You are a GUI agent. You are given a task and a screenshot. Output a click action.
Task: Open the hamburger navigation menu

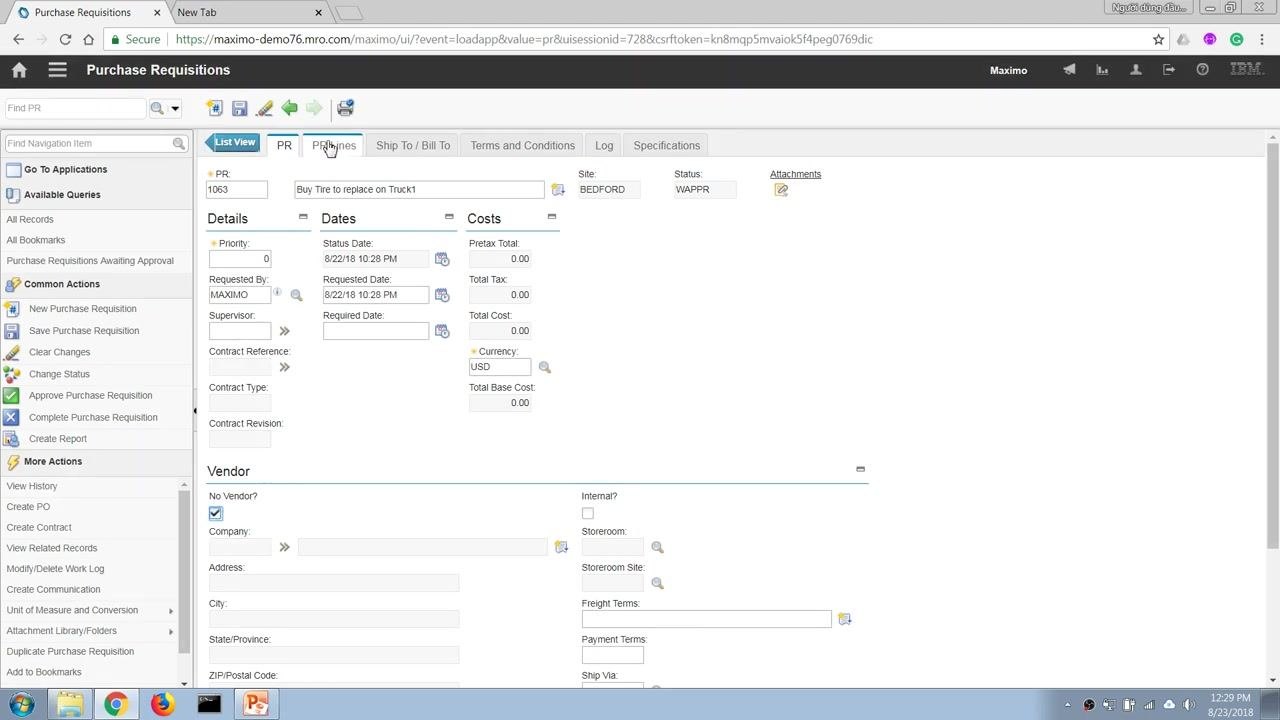(57, 70)
